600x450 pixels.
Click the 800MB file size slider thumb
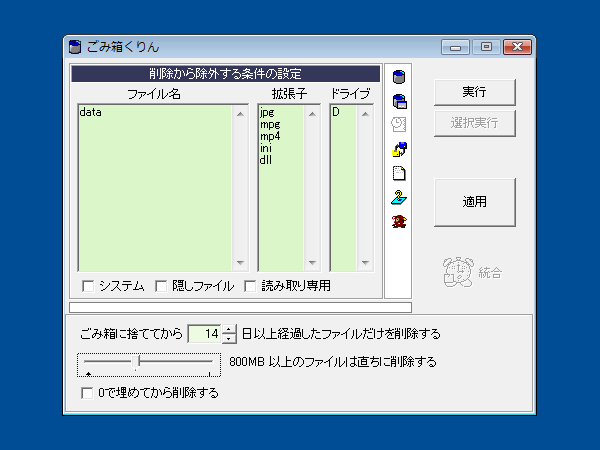135,362
